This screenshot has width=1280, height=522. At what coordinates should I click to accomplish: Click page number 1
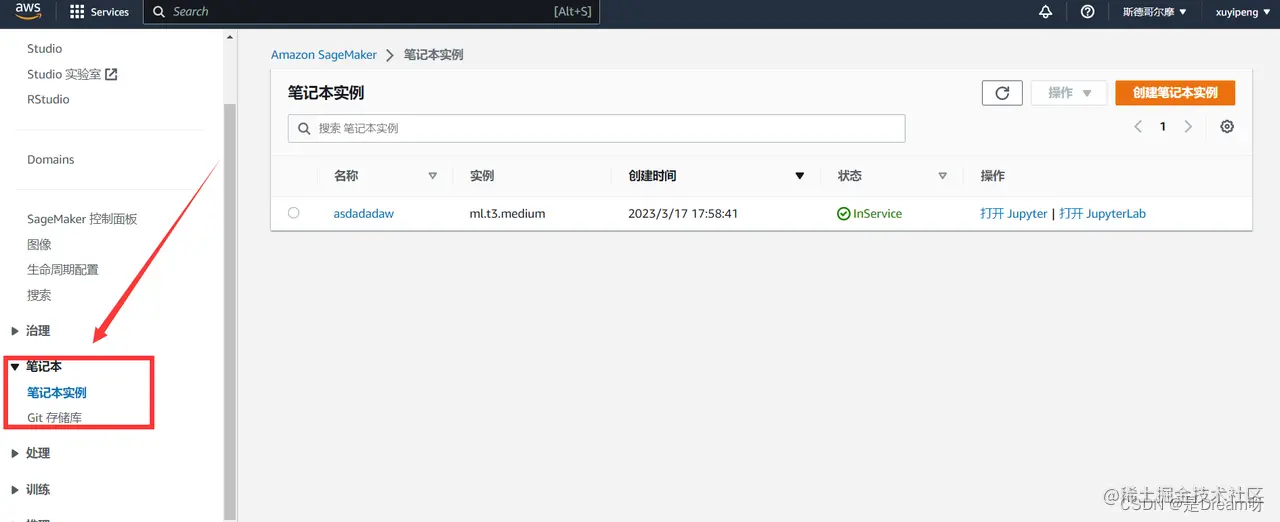click(x=1163, y=127)
